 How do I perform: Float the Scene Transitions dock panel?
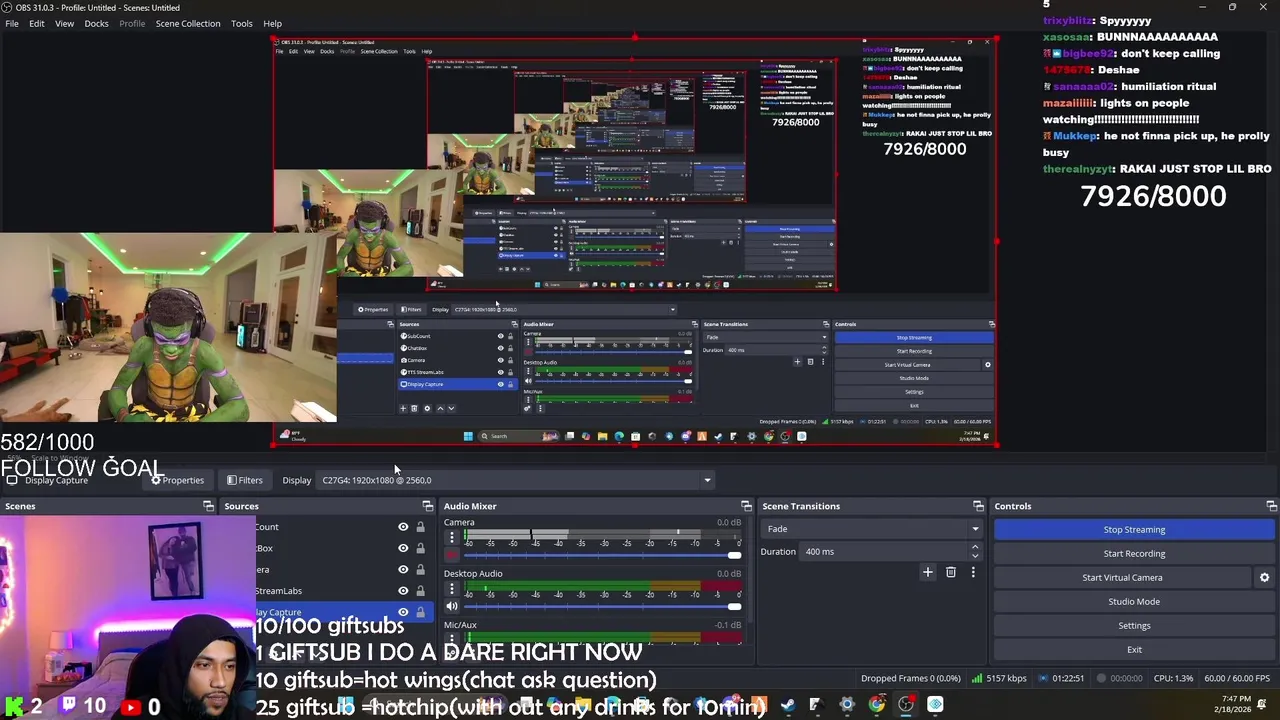pos(978,506)
